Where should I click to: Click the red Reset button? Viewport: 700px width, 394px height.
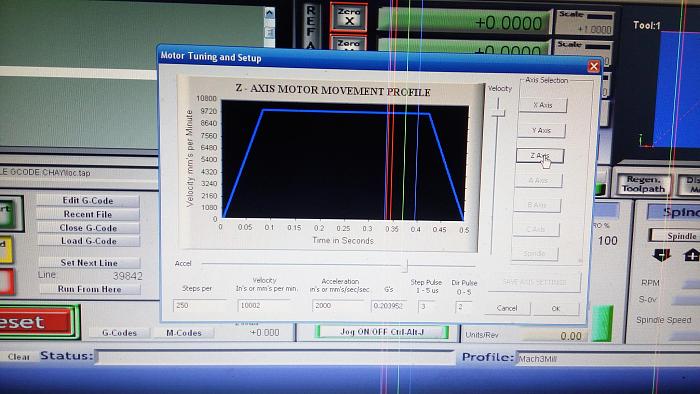click(35, 322)
